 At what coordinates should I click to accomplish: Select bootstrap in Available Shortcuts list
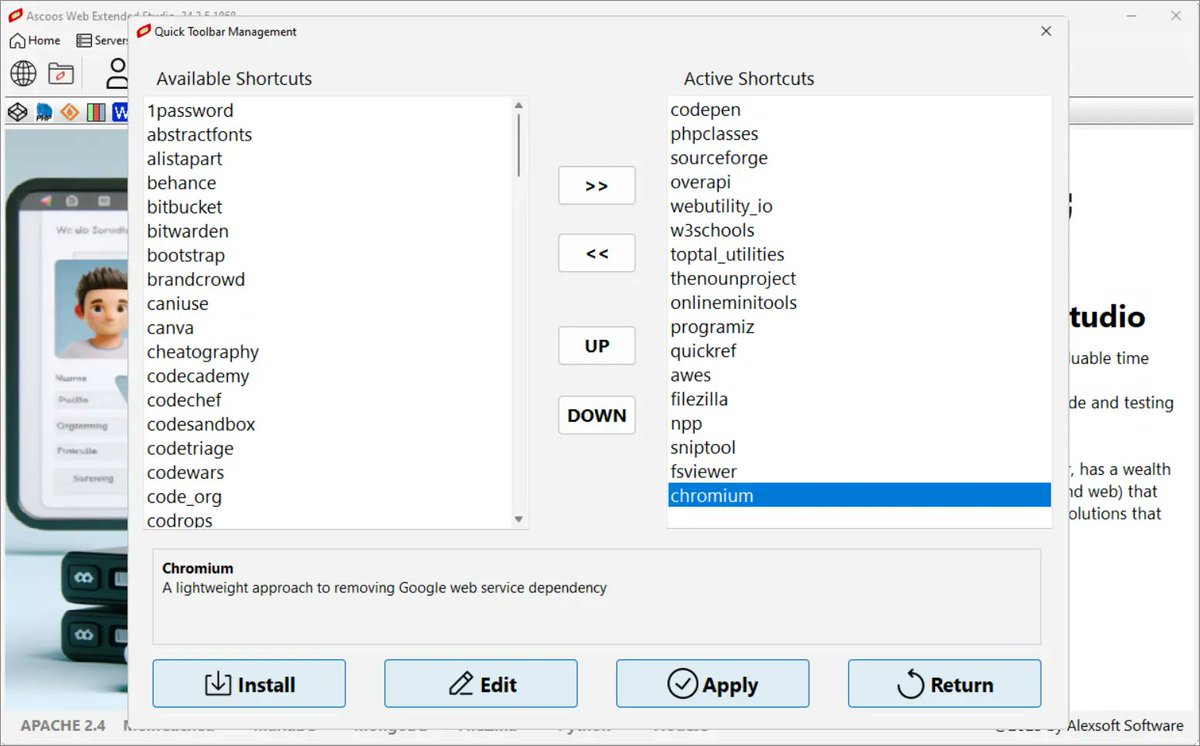(186, 255)
